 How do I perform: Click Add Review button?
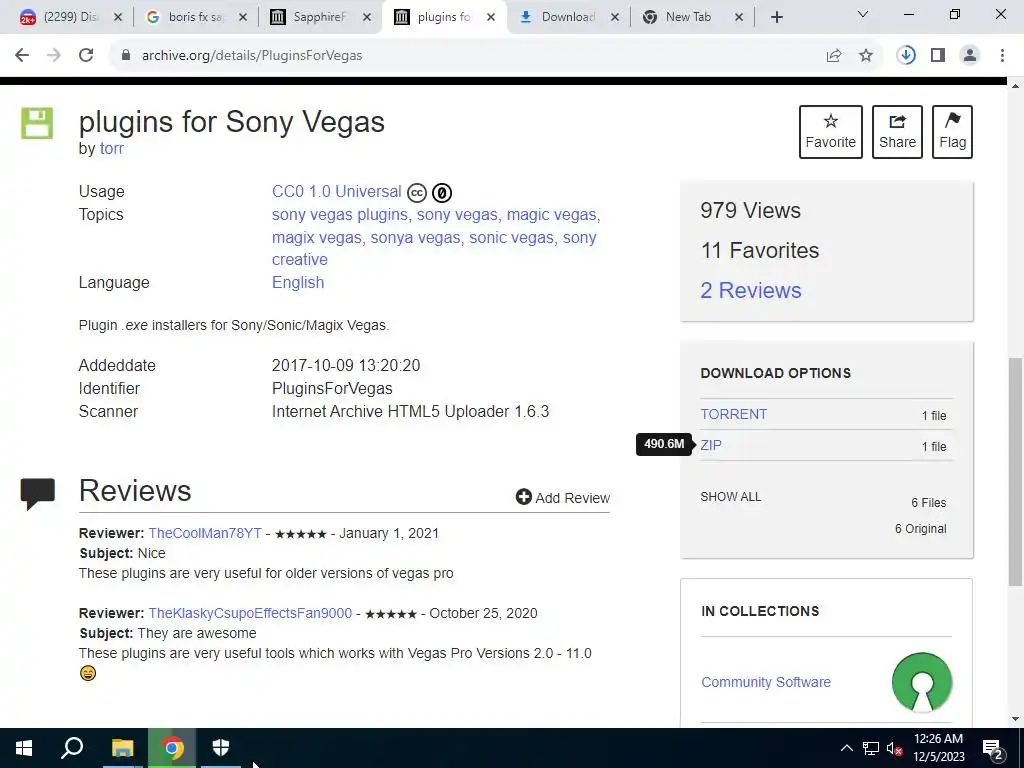pos(562,498)
